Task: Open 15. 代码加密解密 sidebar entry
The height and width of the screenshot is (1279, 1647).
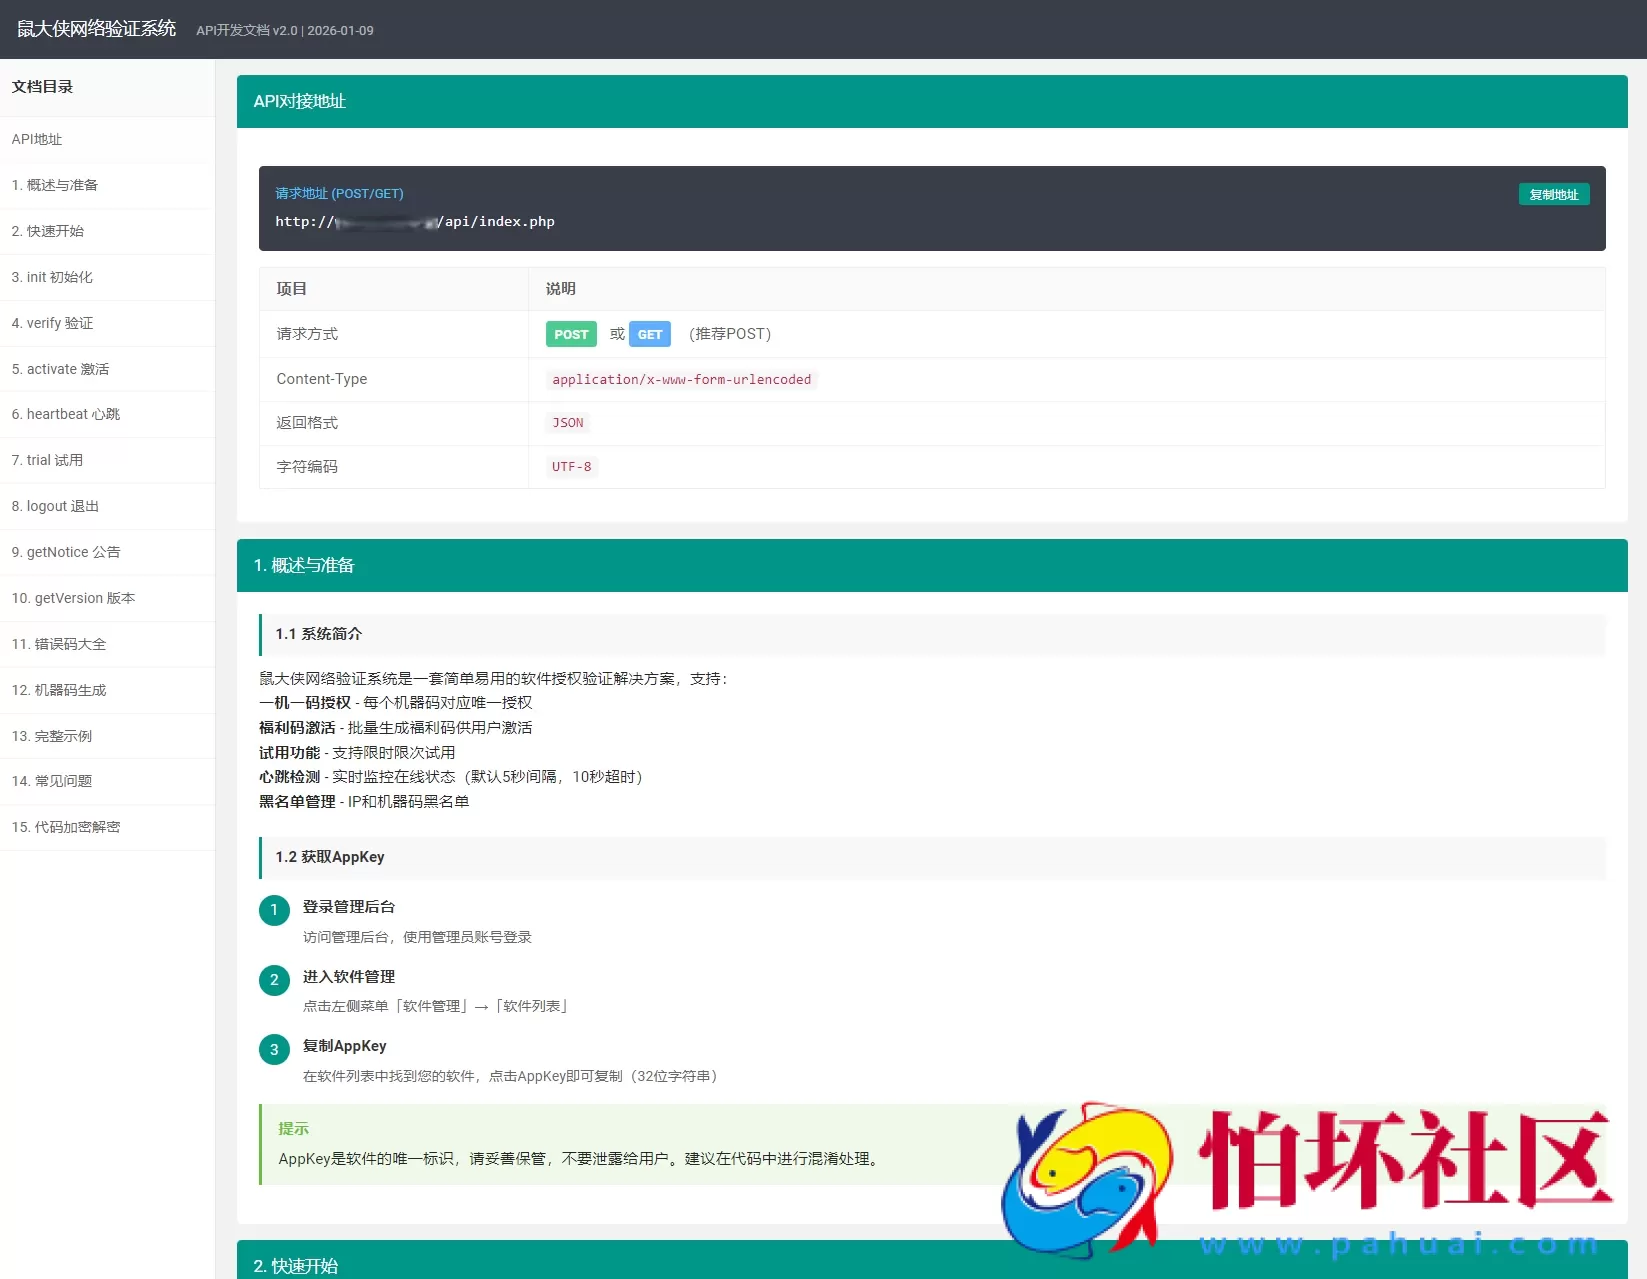Action: pyautogui.click(x=65, y=827)
